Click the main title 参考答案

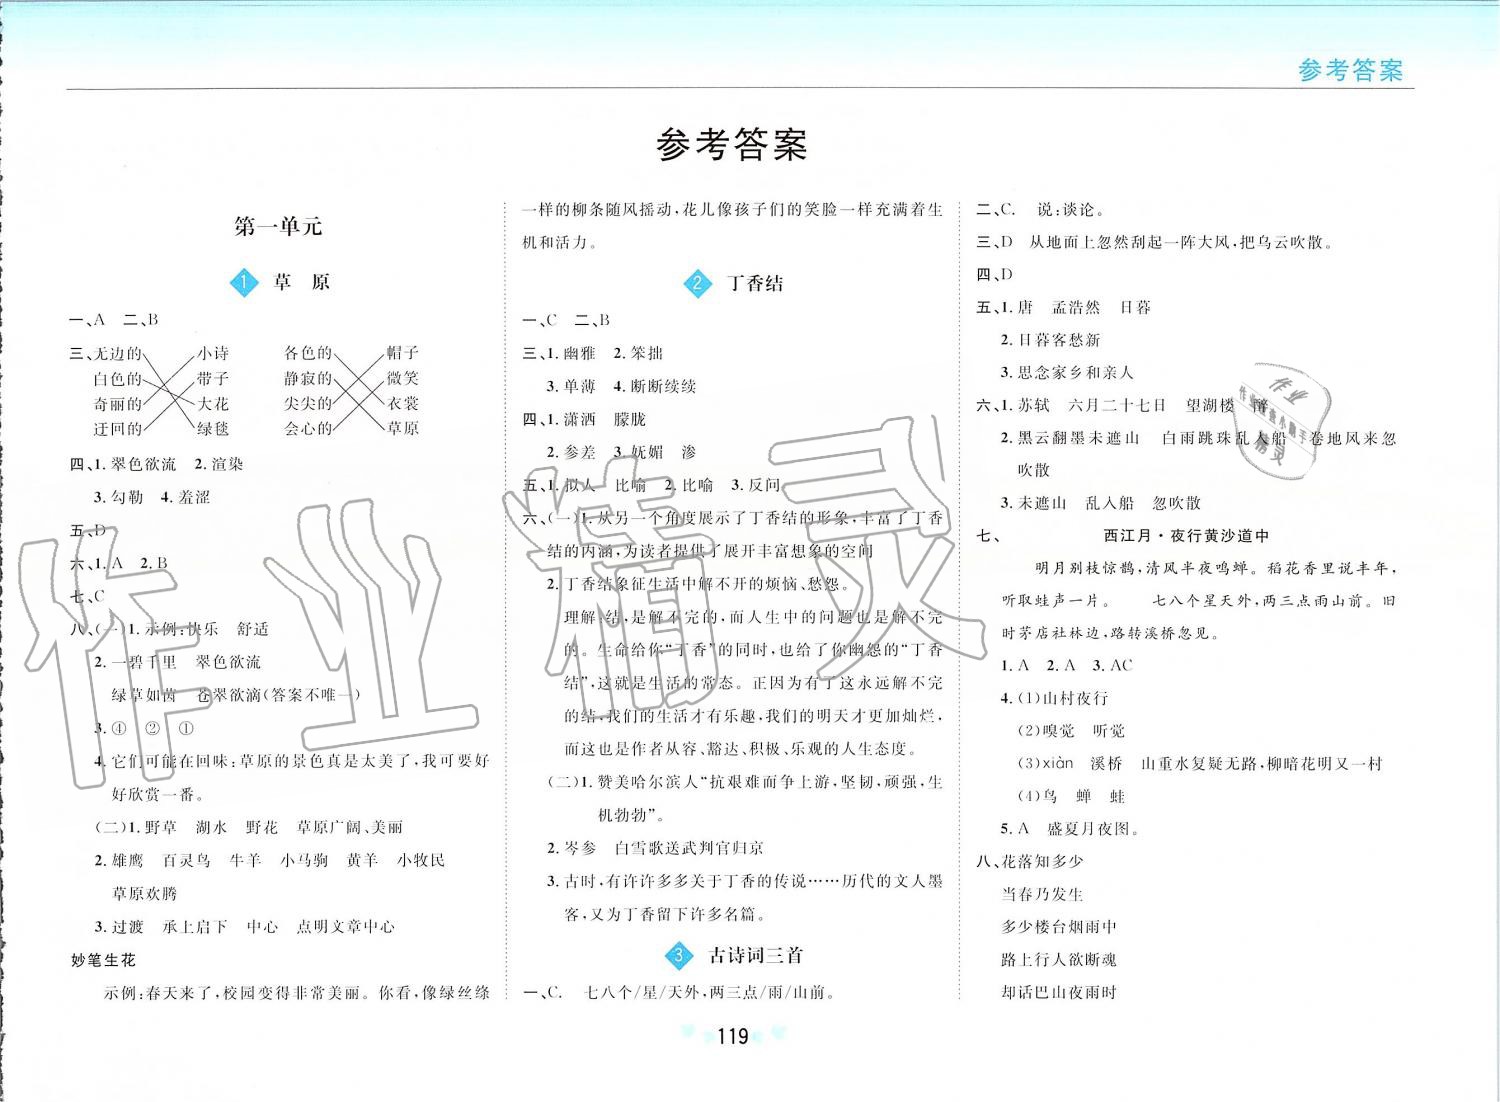[732, 146]
